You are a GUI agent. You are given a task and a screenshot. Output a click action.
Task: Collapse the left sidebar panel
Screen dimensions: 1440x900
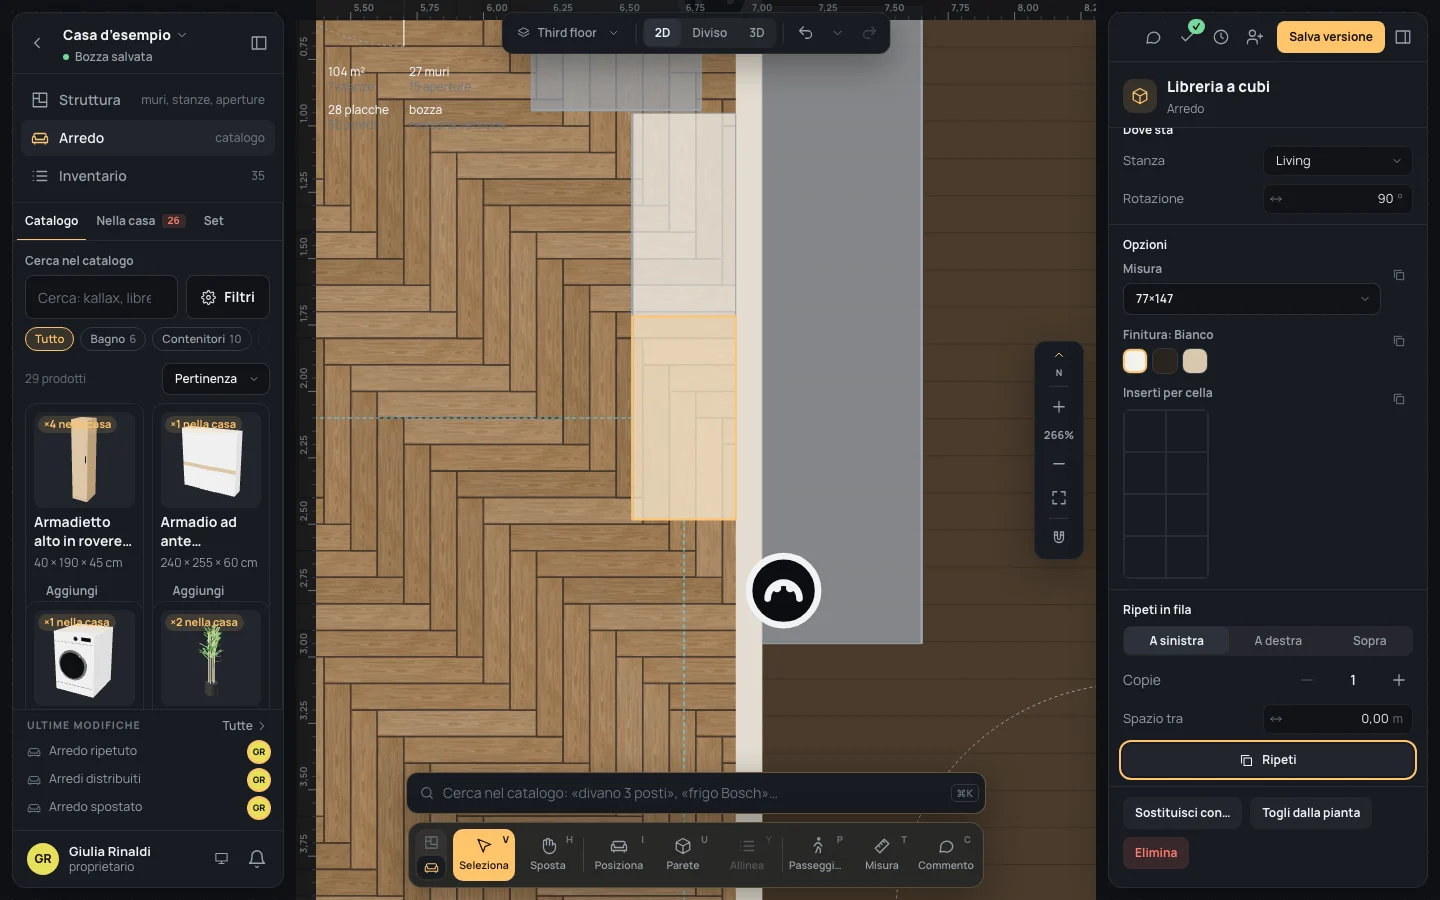[259, 43]
